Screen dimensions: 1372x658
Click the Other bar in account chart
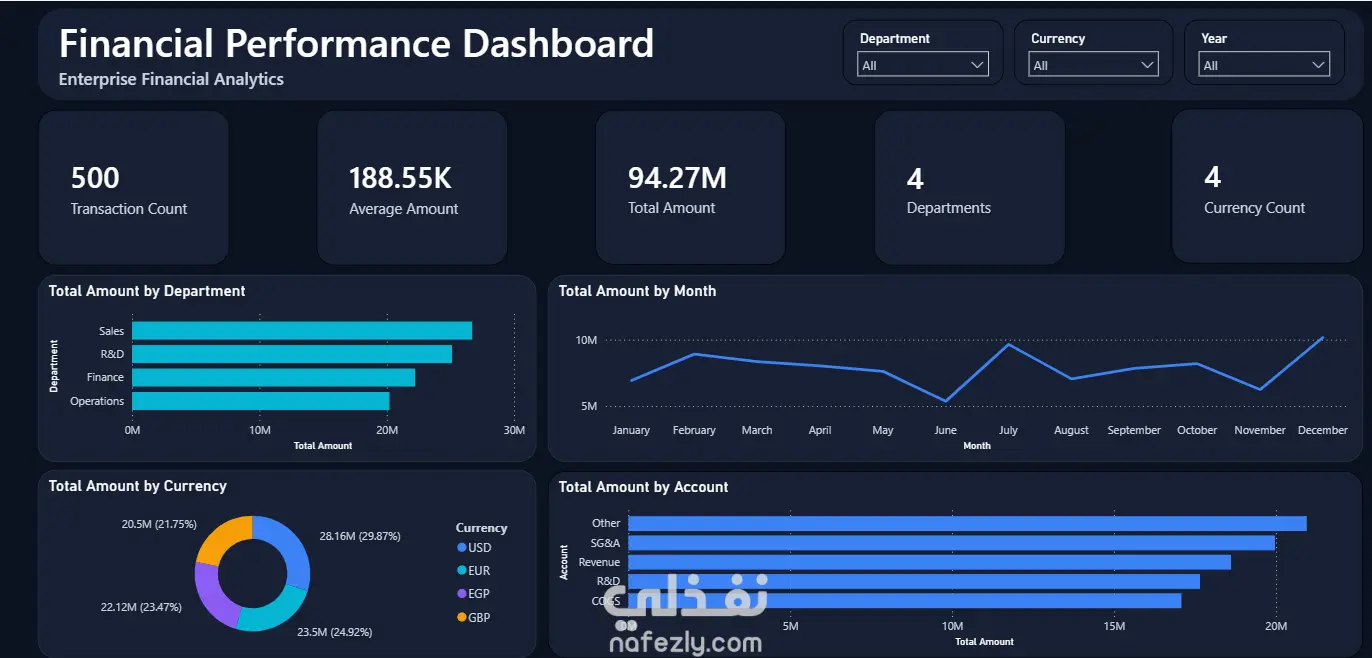pos(967,523)
